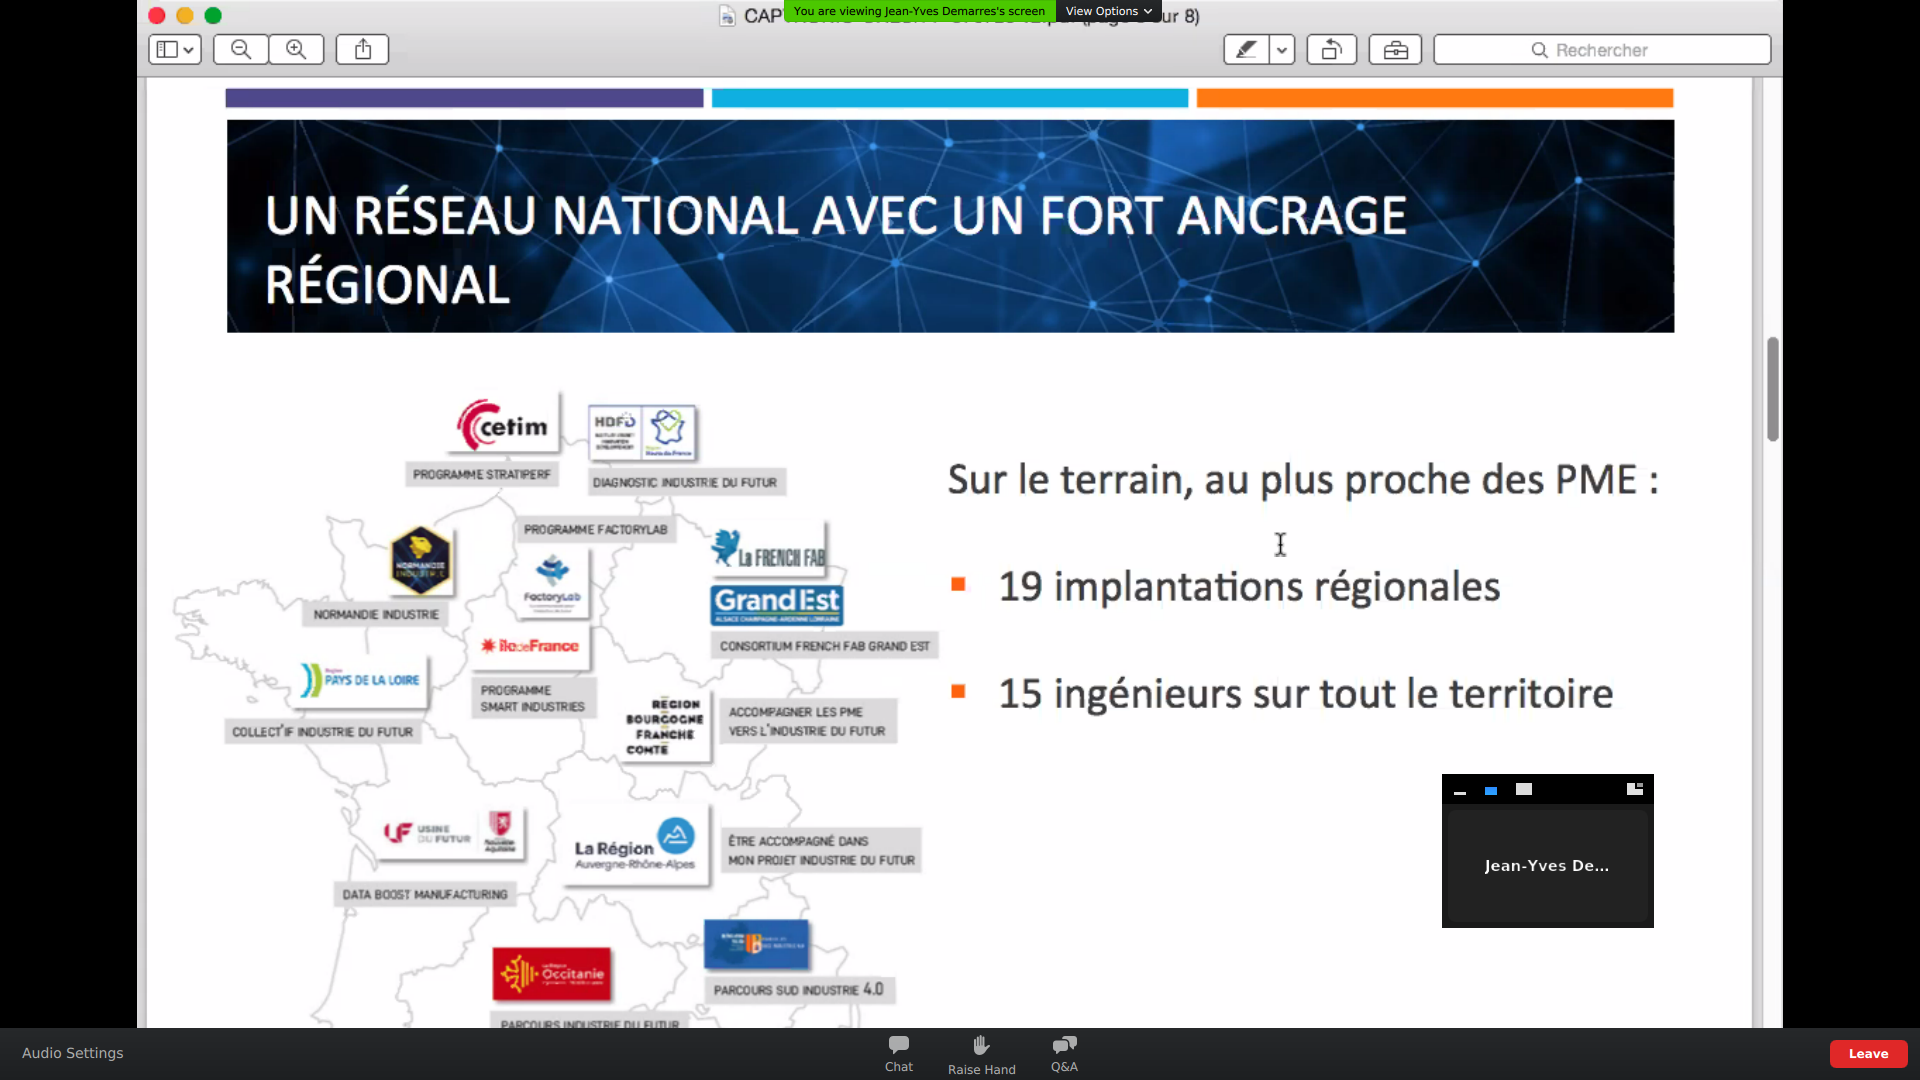This screenshot has width=1920, height=1080.
Task: Click the Grand Est logo
Action: coord(777,604)
